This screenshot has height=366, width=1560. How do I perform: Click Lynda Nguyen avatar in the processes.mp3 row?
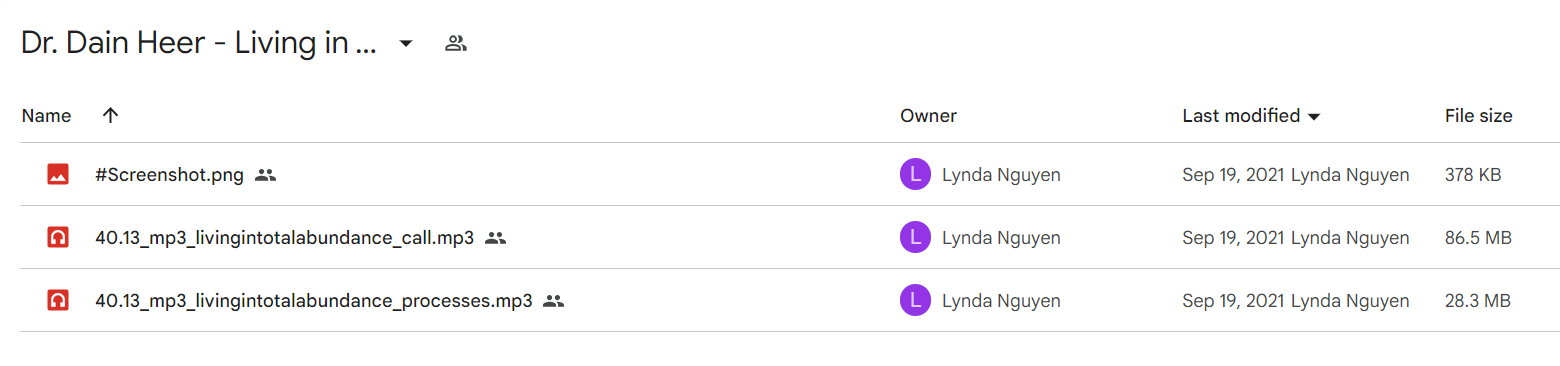point(915,300)
